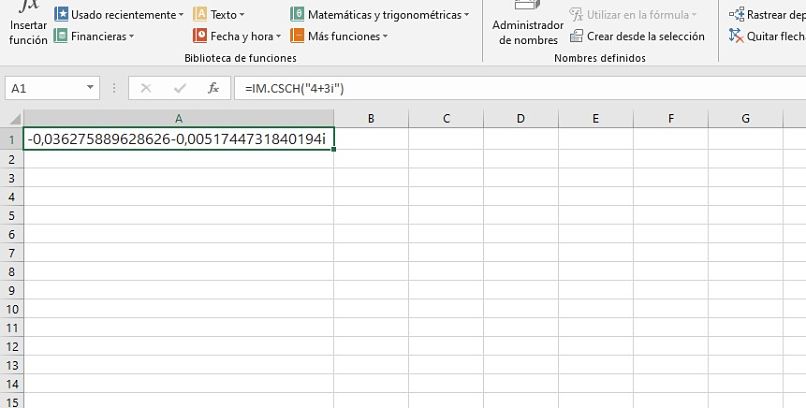Open the Insertar función dialog
This screenshot has width=806, height=408.
(x=28, y=23)
